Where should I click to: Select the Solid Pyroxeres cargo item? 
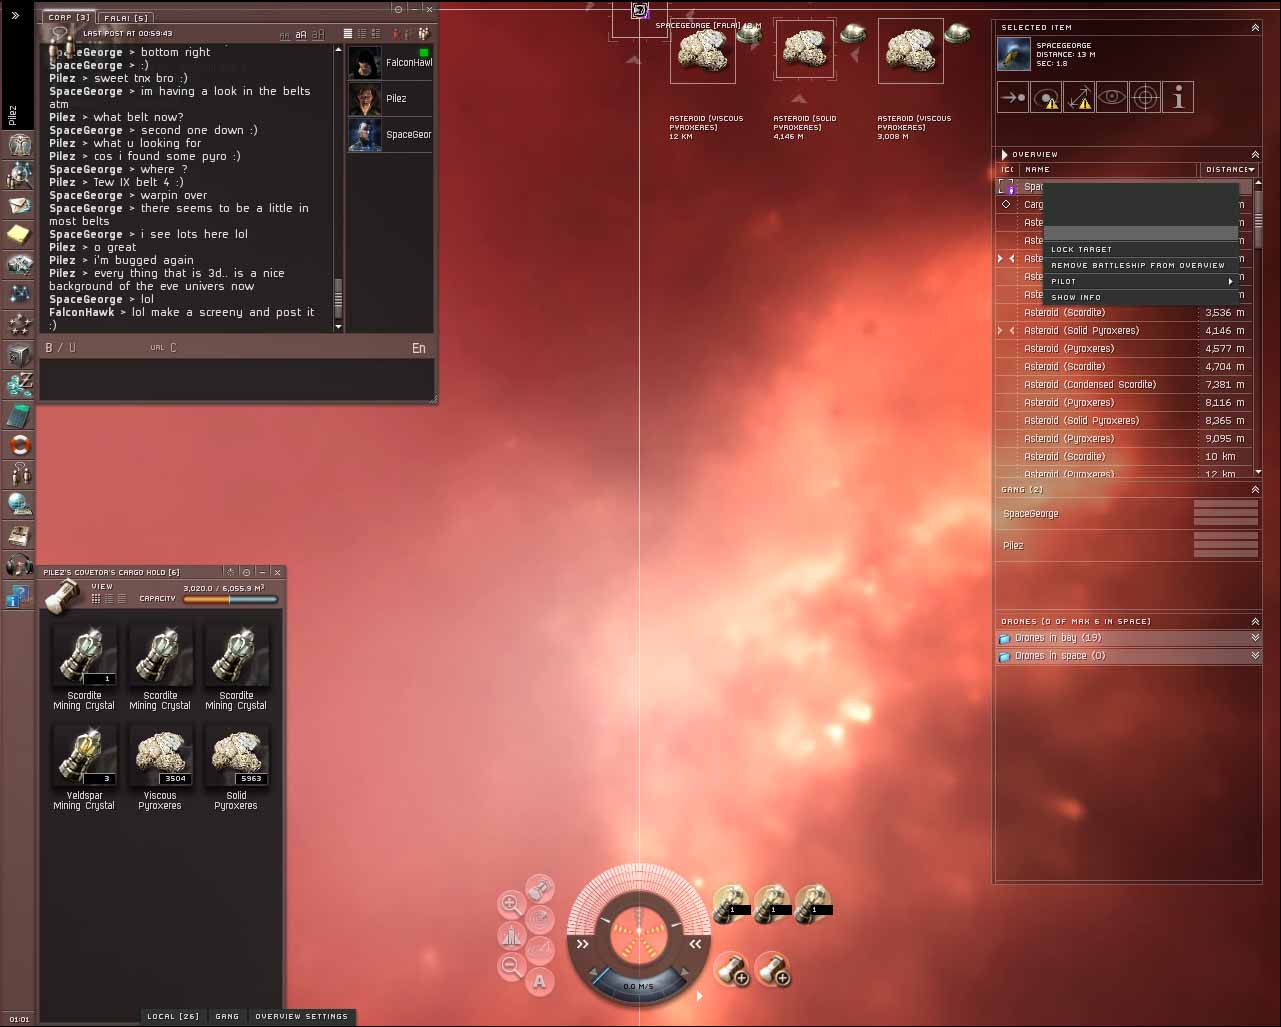pyautogui.click(x=236, y=768)
